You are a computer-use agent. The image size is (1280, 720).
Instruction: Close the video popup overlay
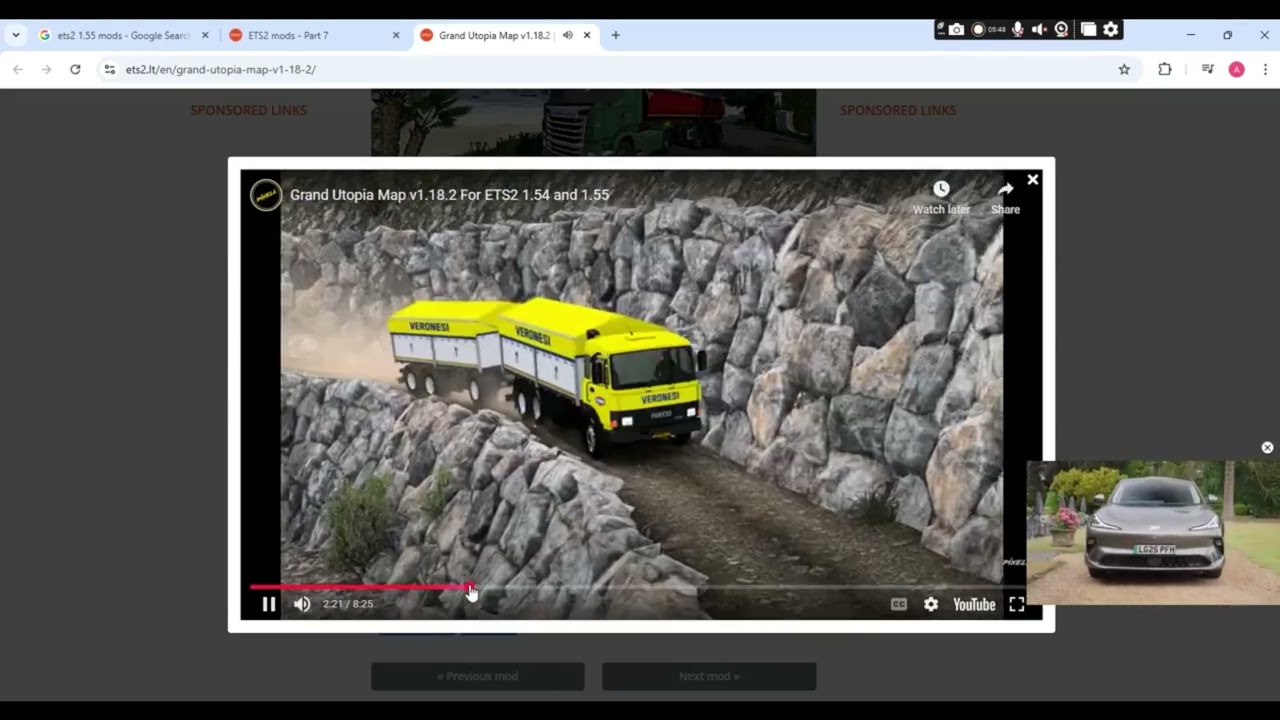click(1033, 180)
